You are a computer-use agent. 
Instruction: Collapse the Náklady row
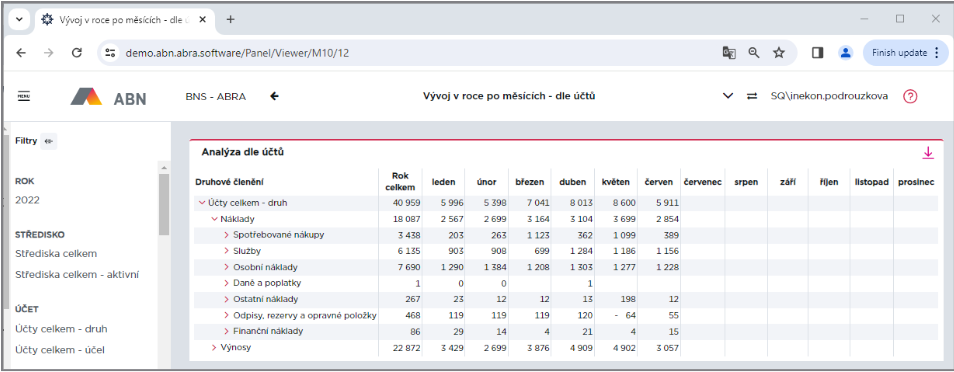pos(214,219)
